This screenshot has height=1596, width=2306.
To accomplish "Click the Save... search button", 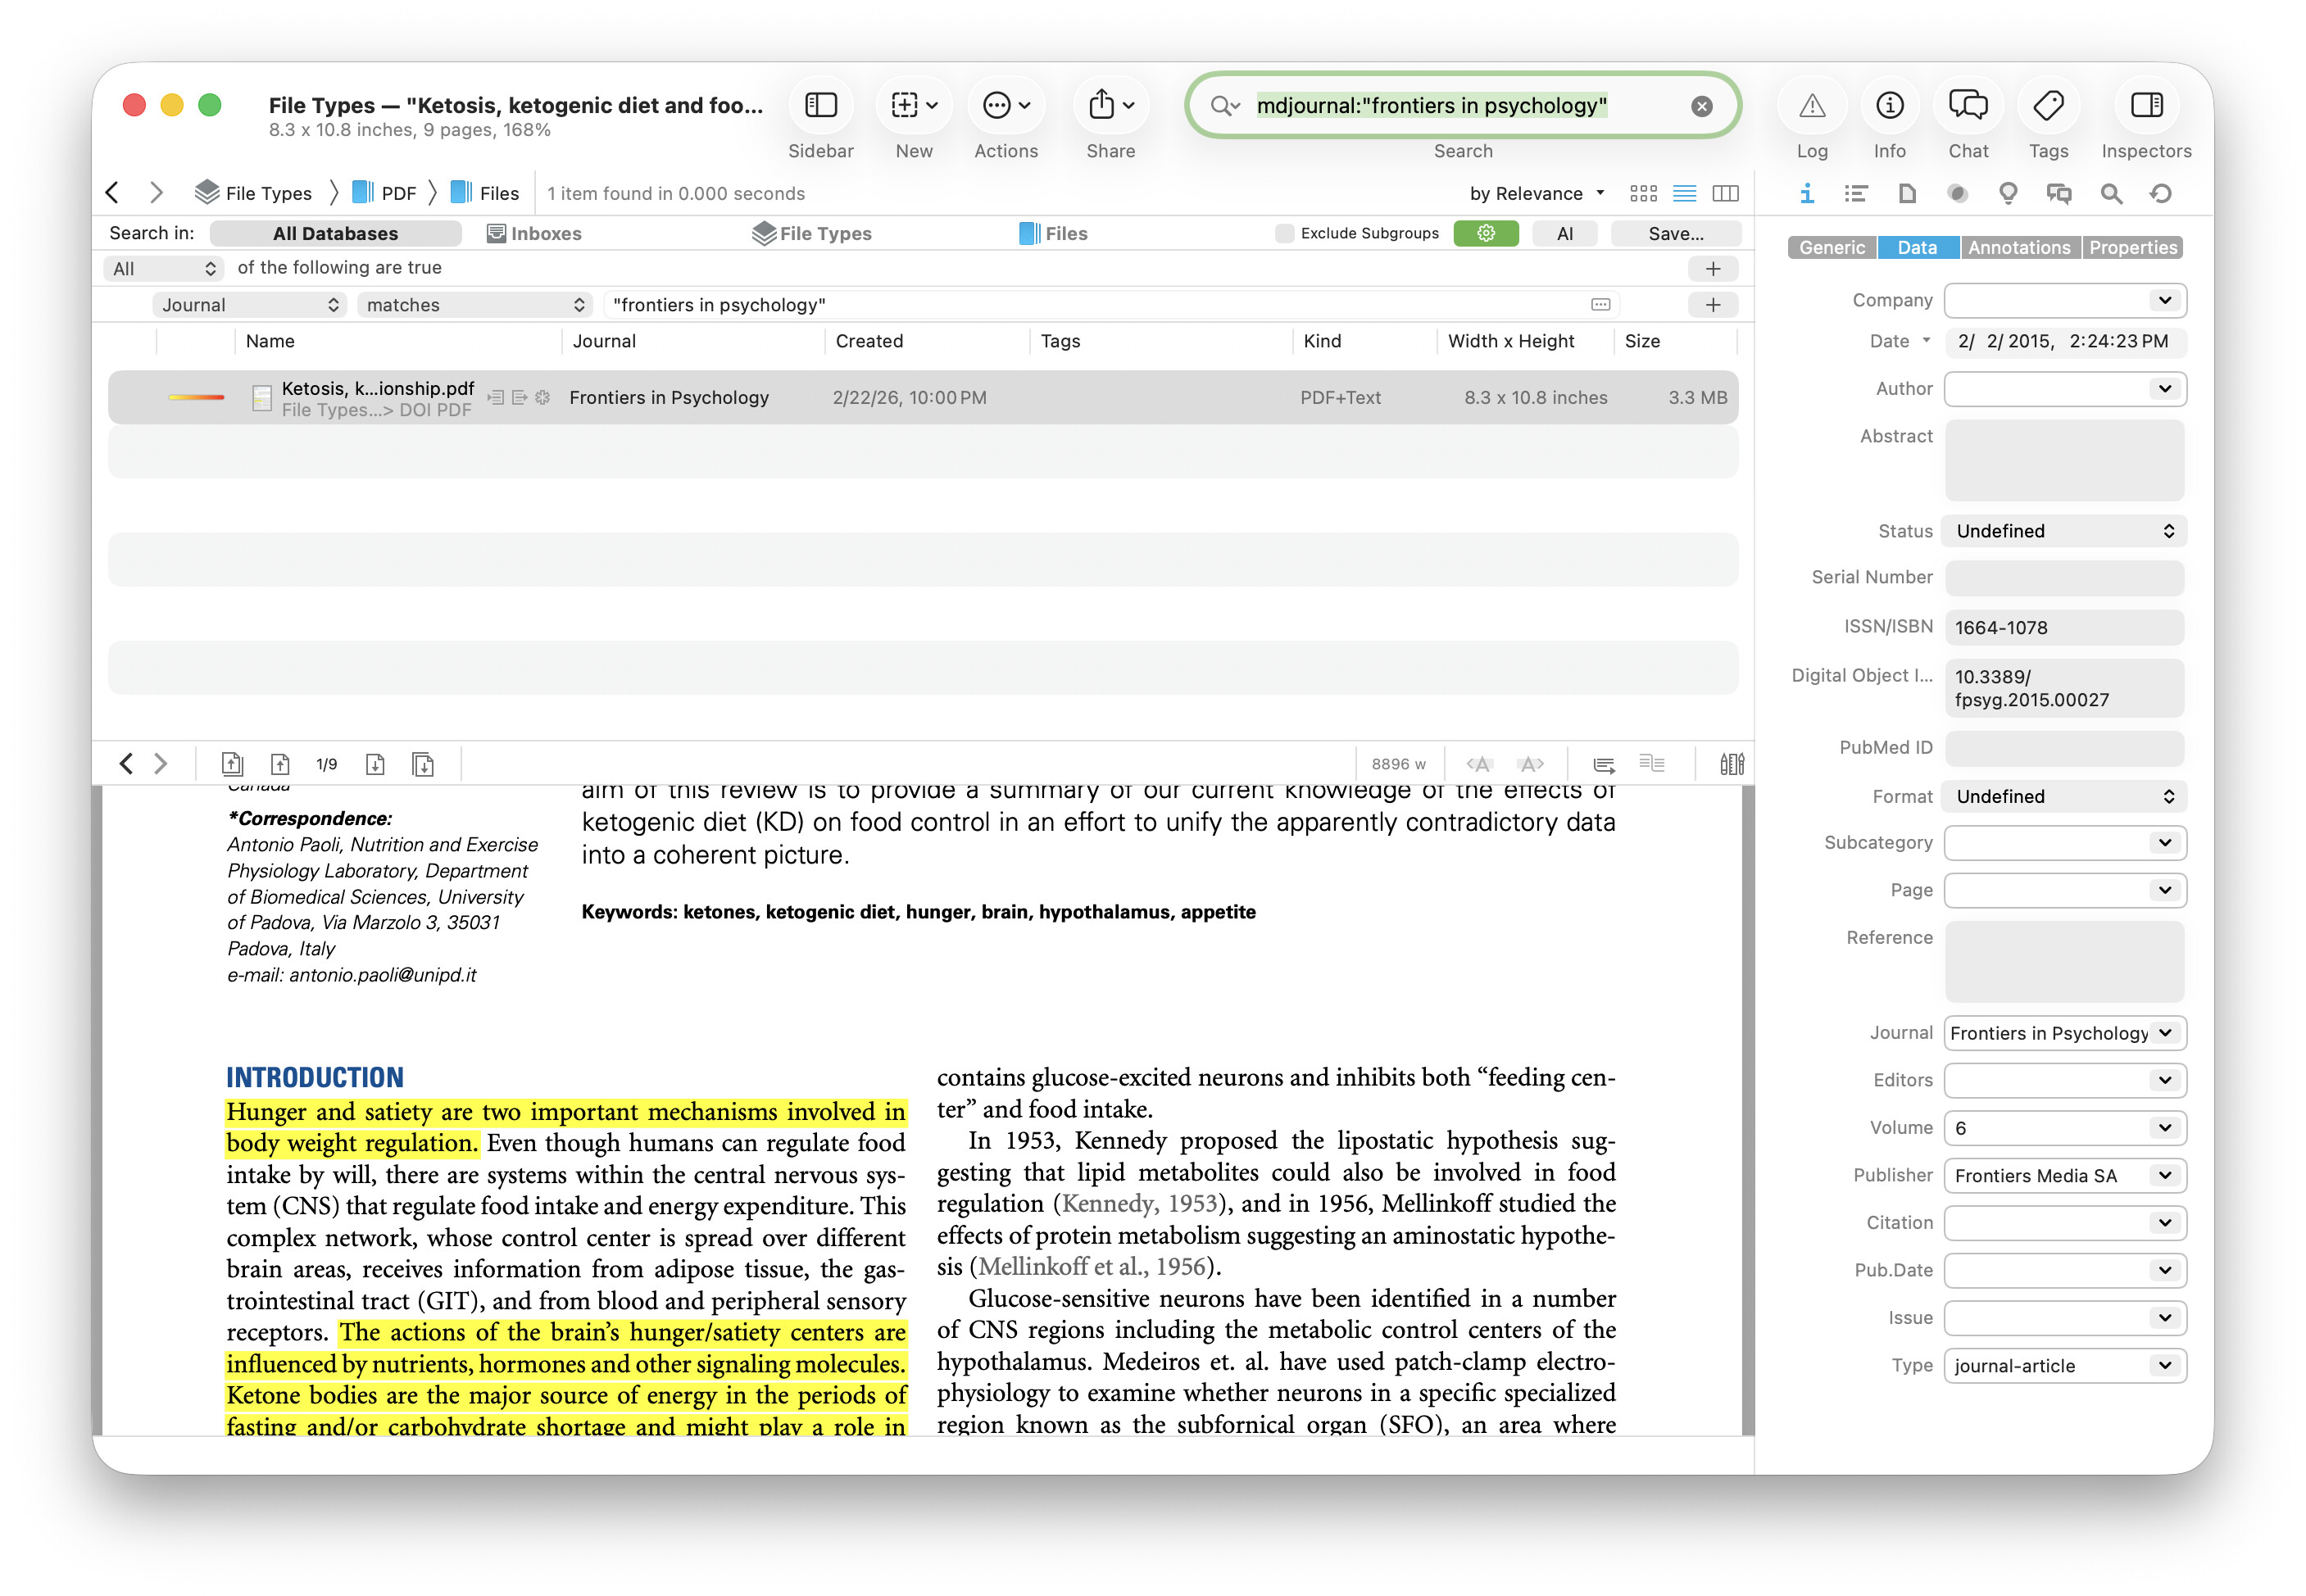I will pyautogui.click(x=1675, y=233).
